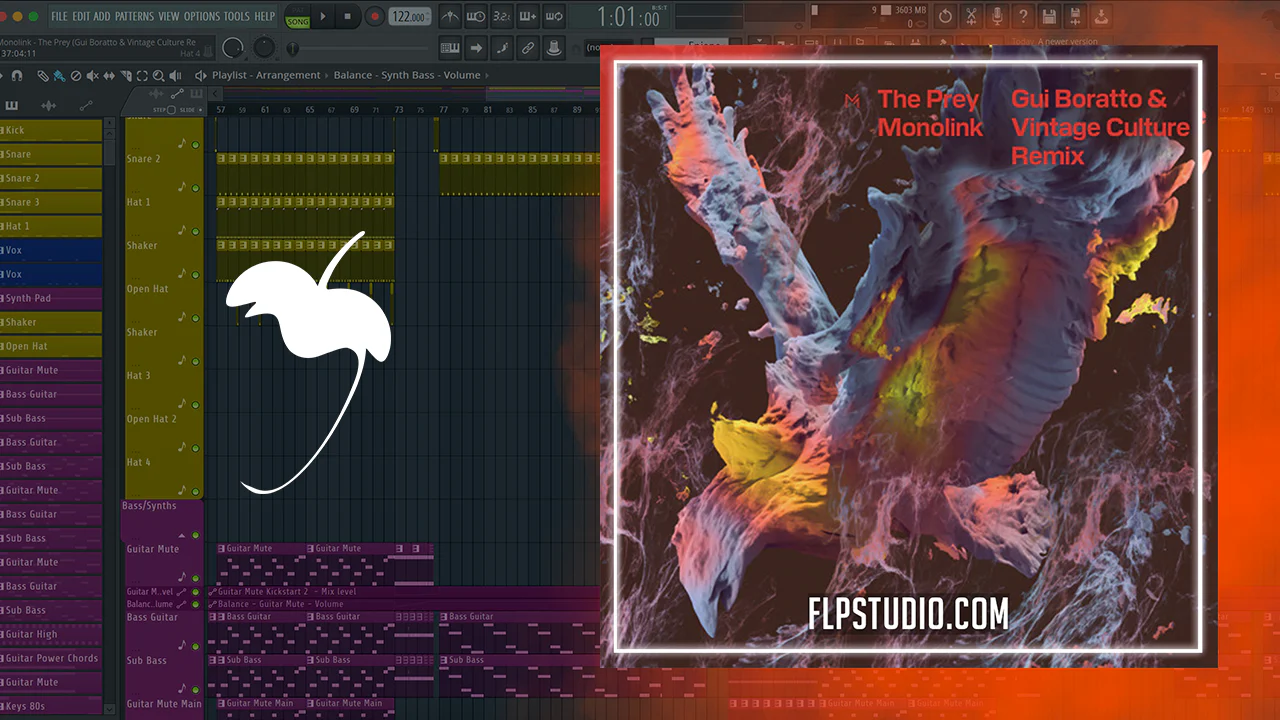Toggle the playlist snap magnet
Screen dimensions: 1280x720
click(17, 76)
